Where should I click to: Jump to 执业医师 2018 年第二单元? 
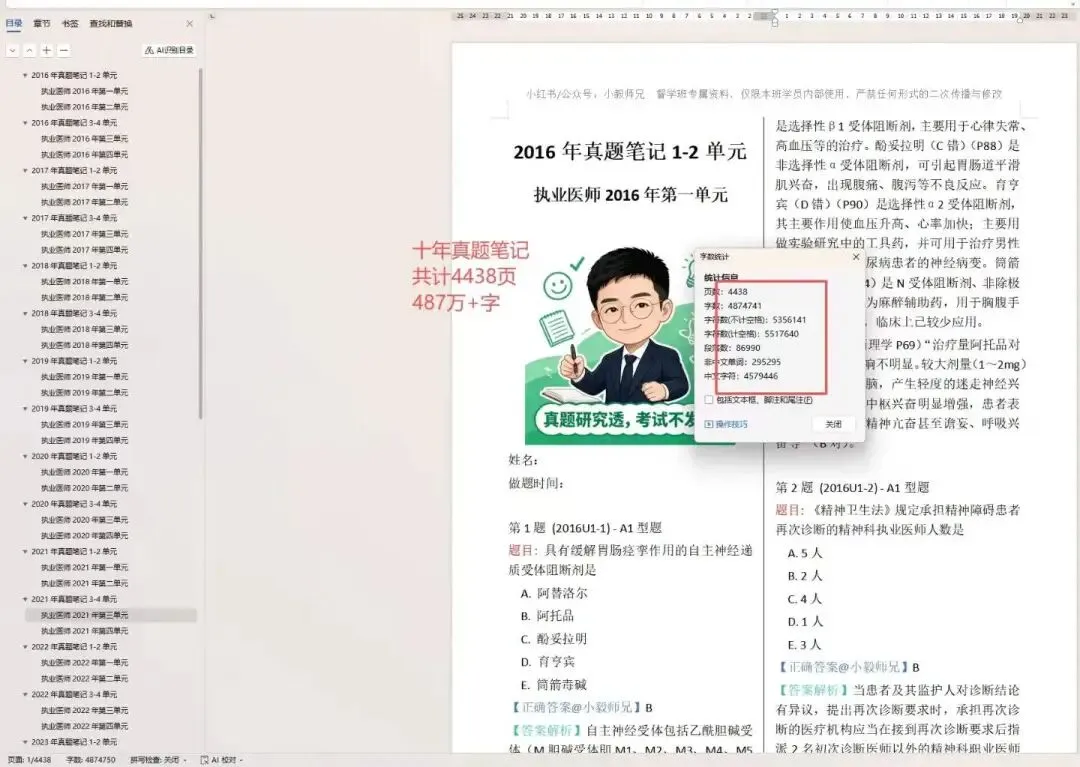tap(84, 297)
